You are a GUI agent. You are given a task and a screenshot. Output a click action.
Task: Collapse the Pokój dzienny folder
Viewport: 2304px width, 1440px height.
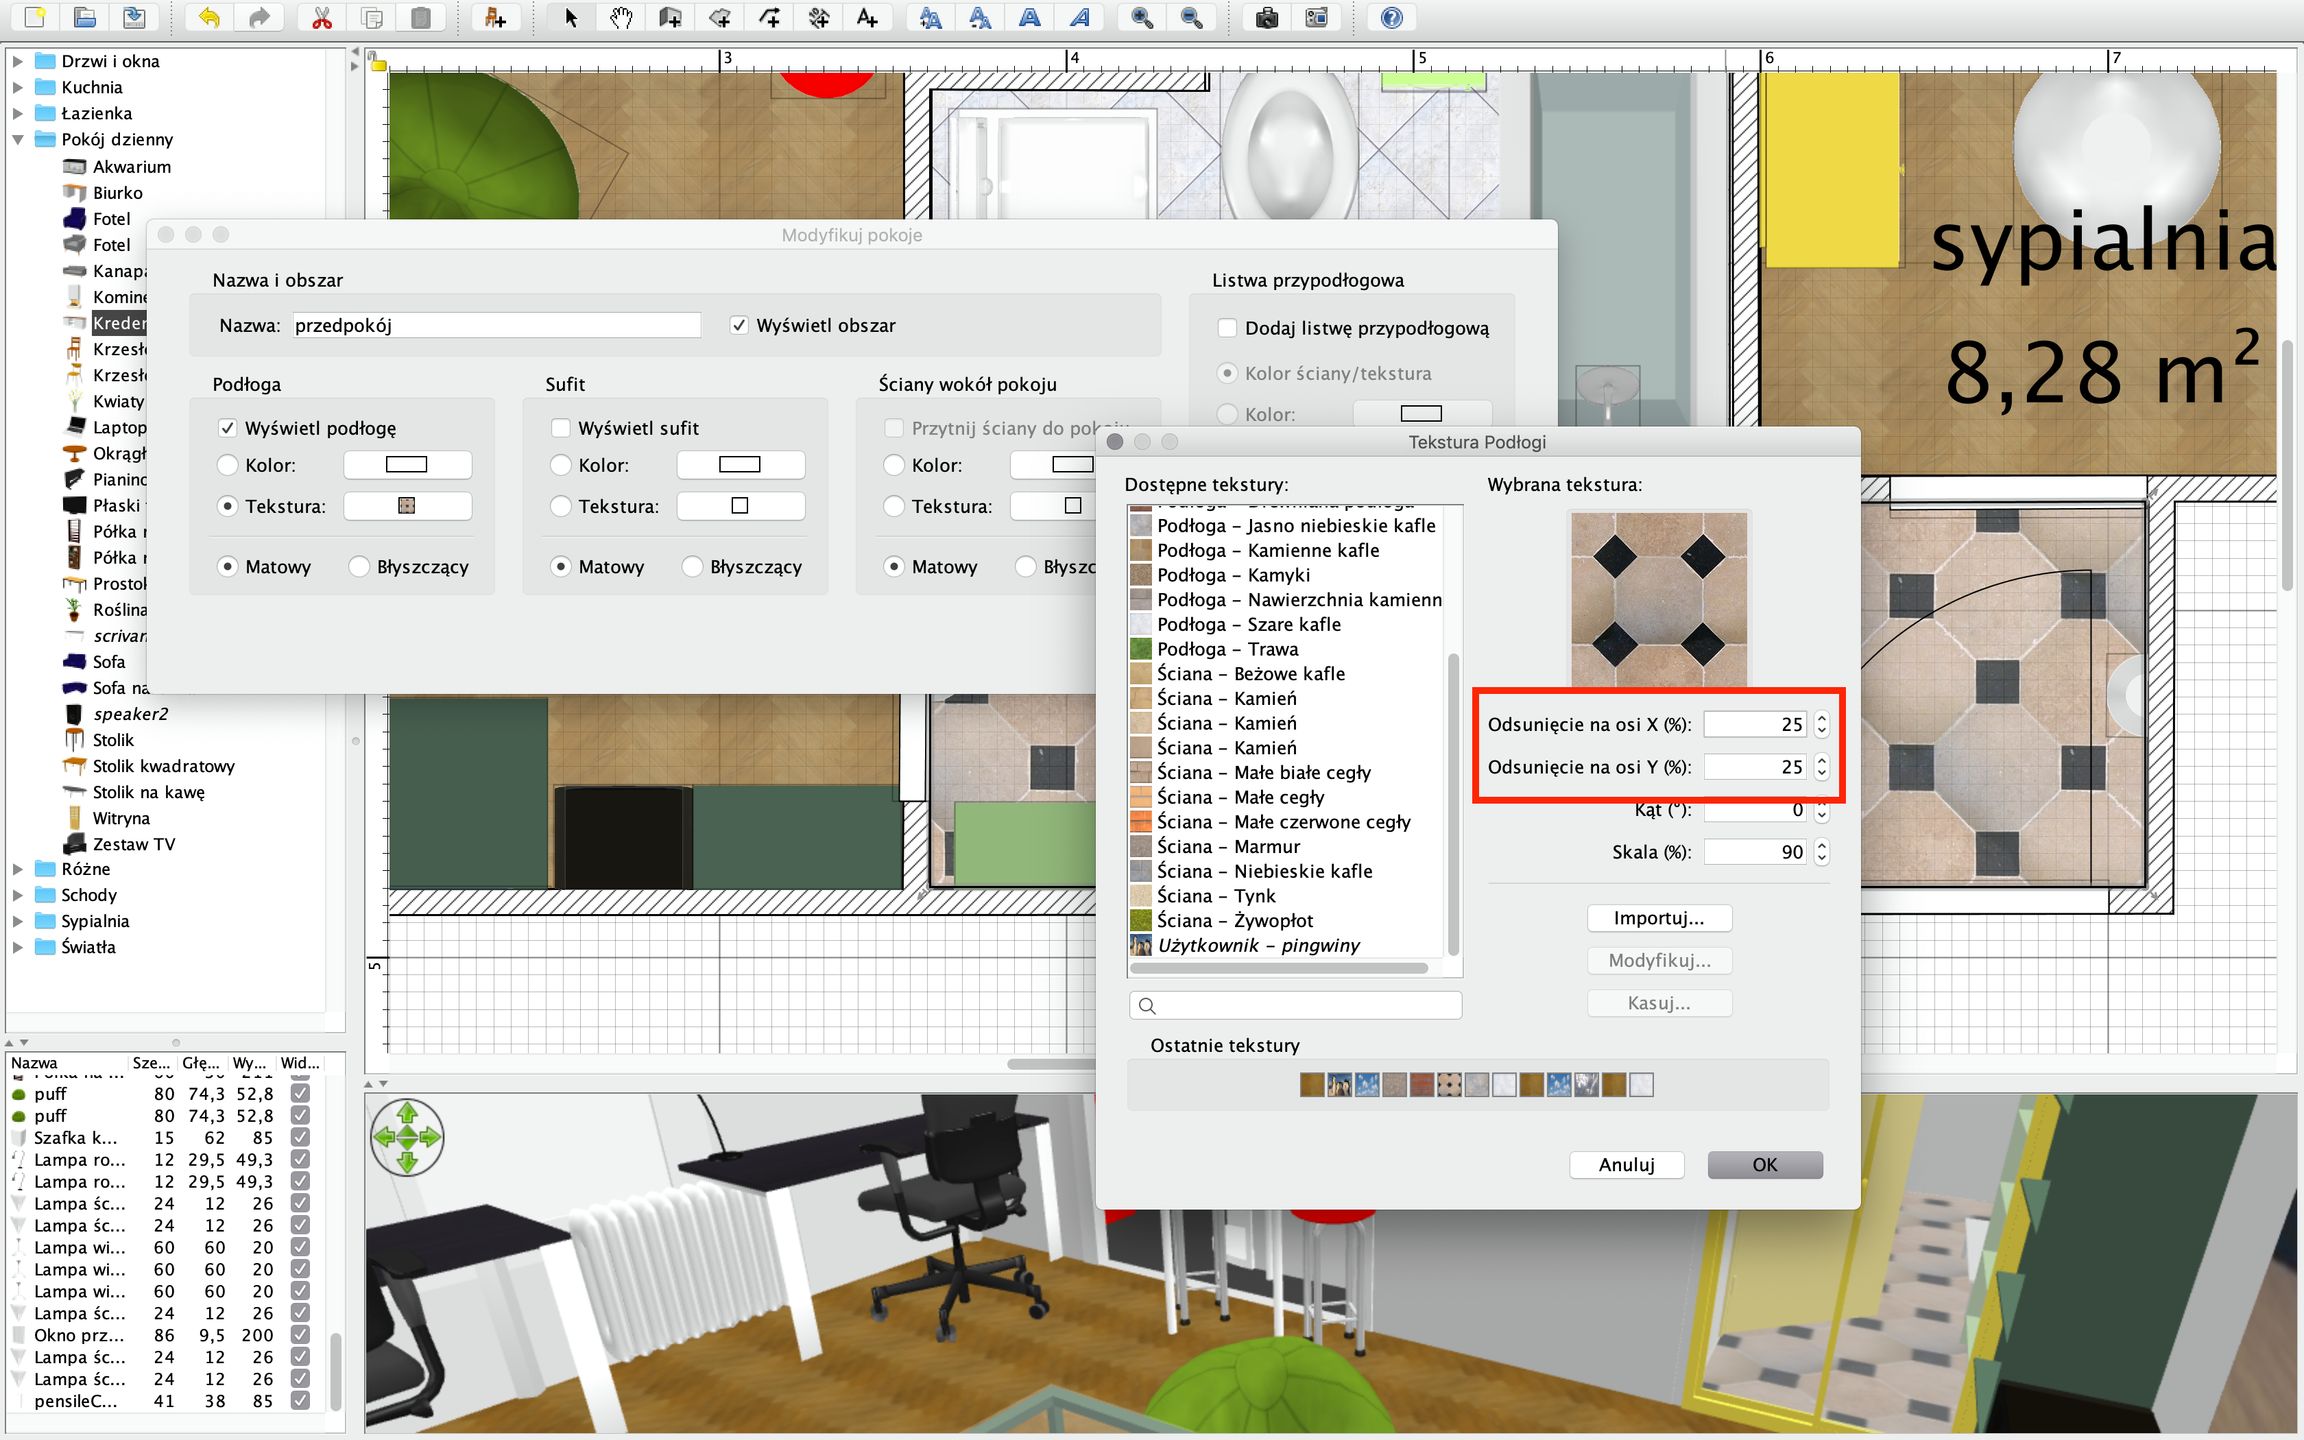[x=18, y=139]
